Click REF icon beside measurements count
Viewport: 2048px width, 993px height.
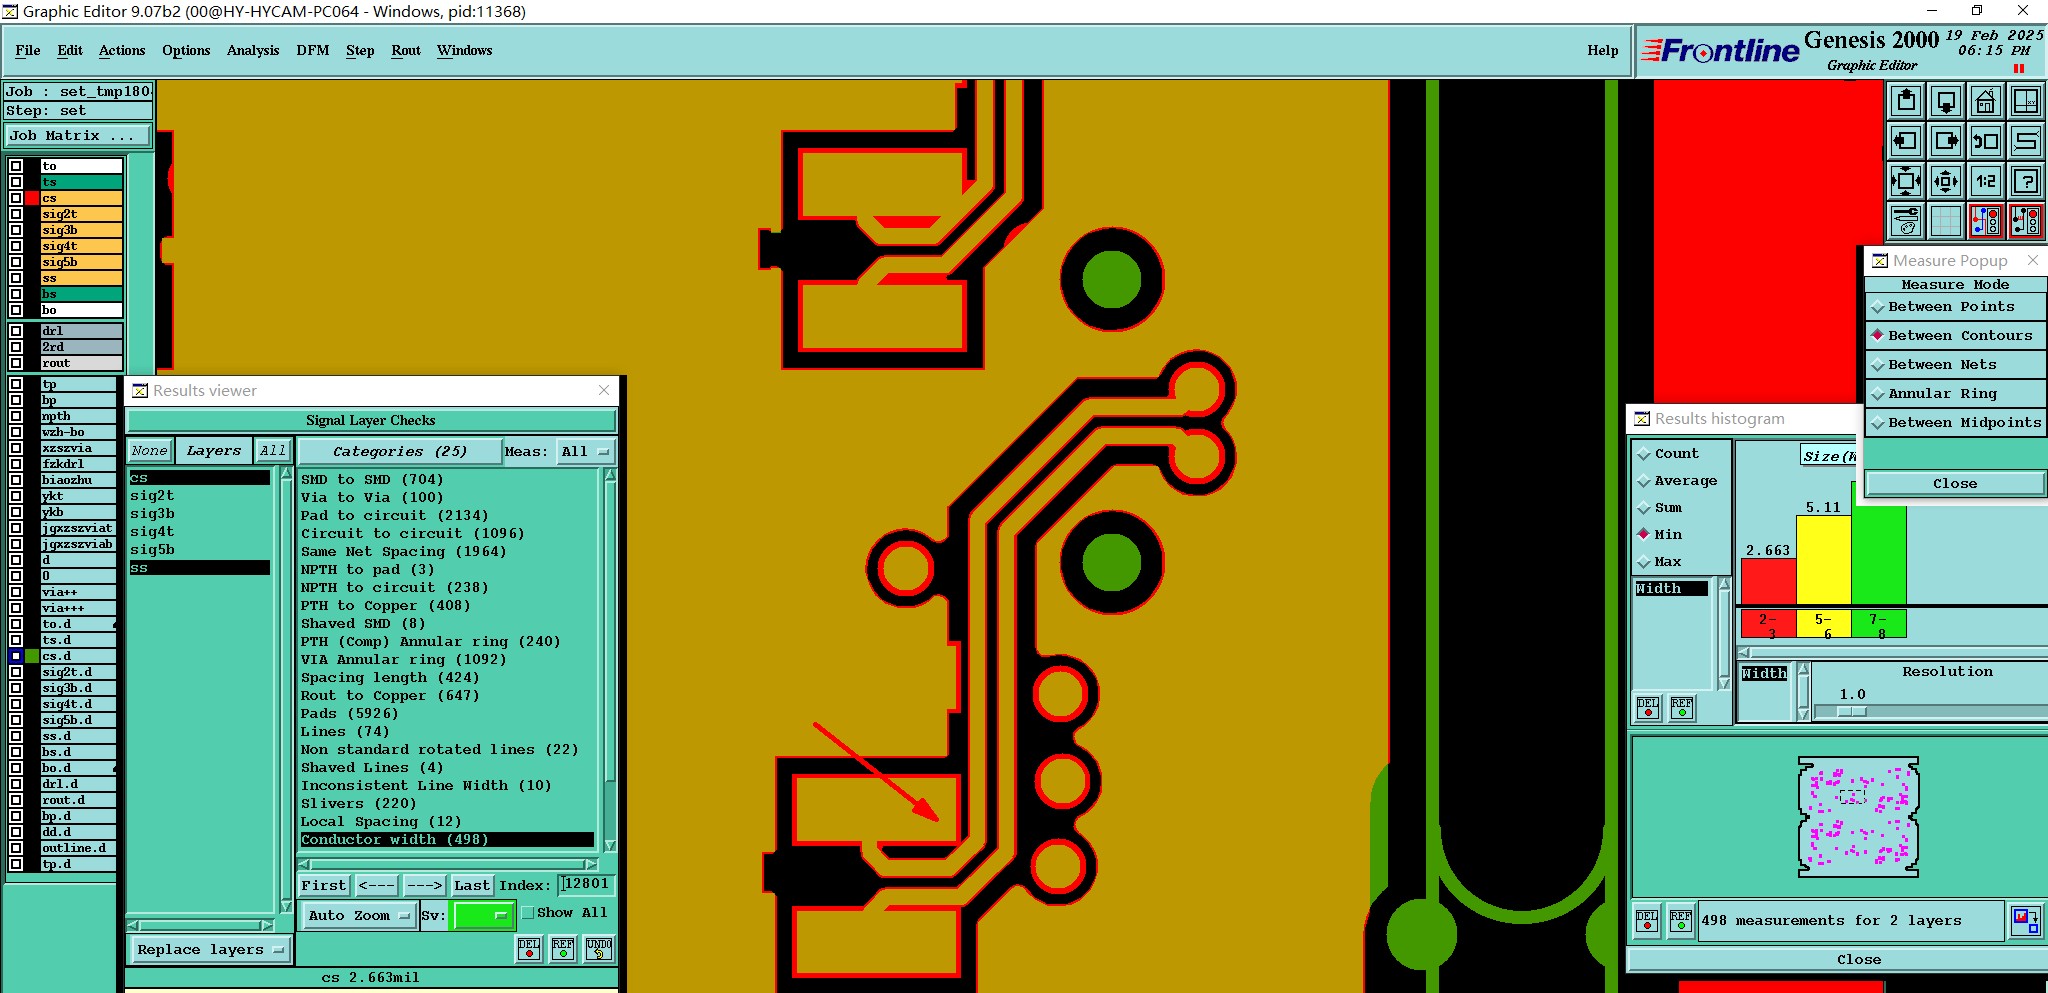(1681, 920)
